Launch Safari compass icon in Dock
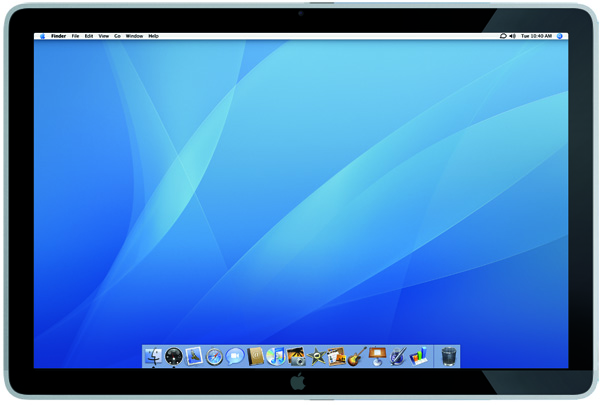Screen dimensions: 600x405 pyautogui.click(x=214, y=357)
